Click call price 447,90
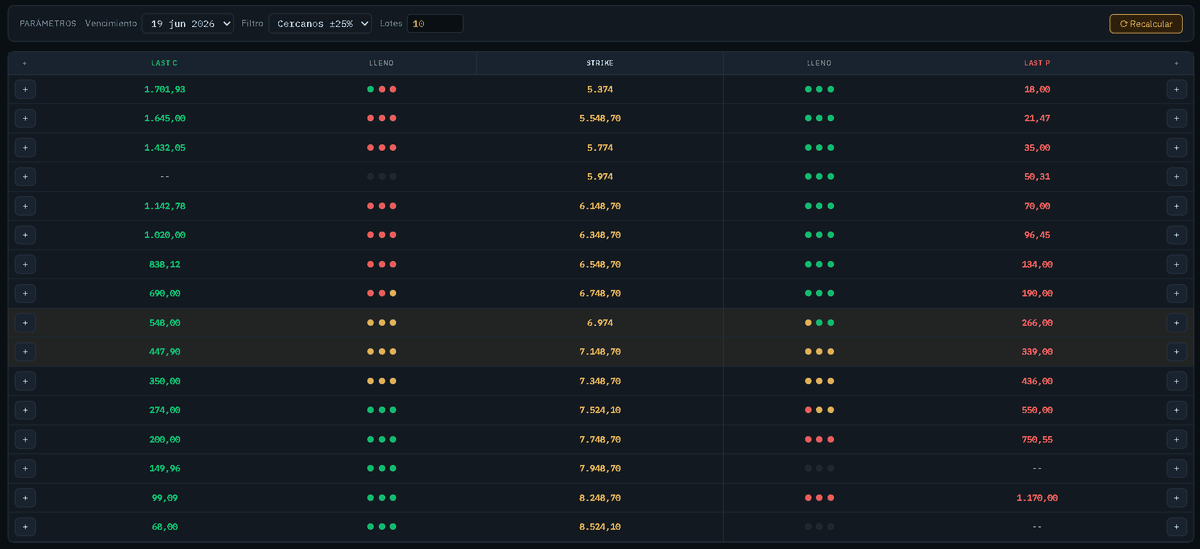The width and height of the screenshot is (1200, 549). (x=164, y=352)
